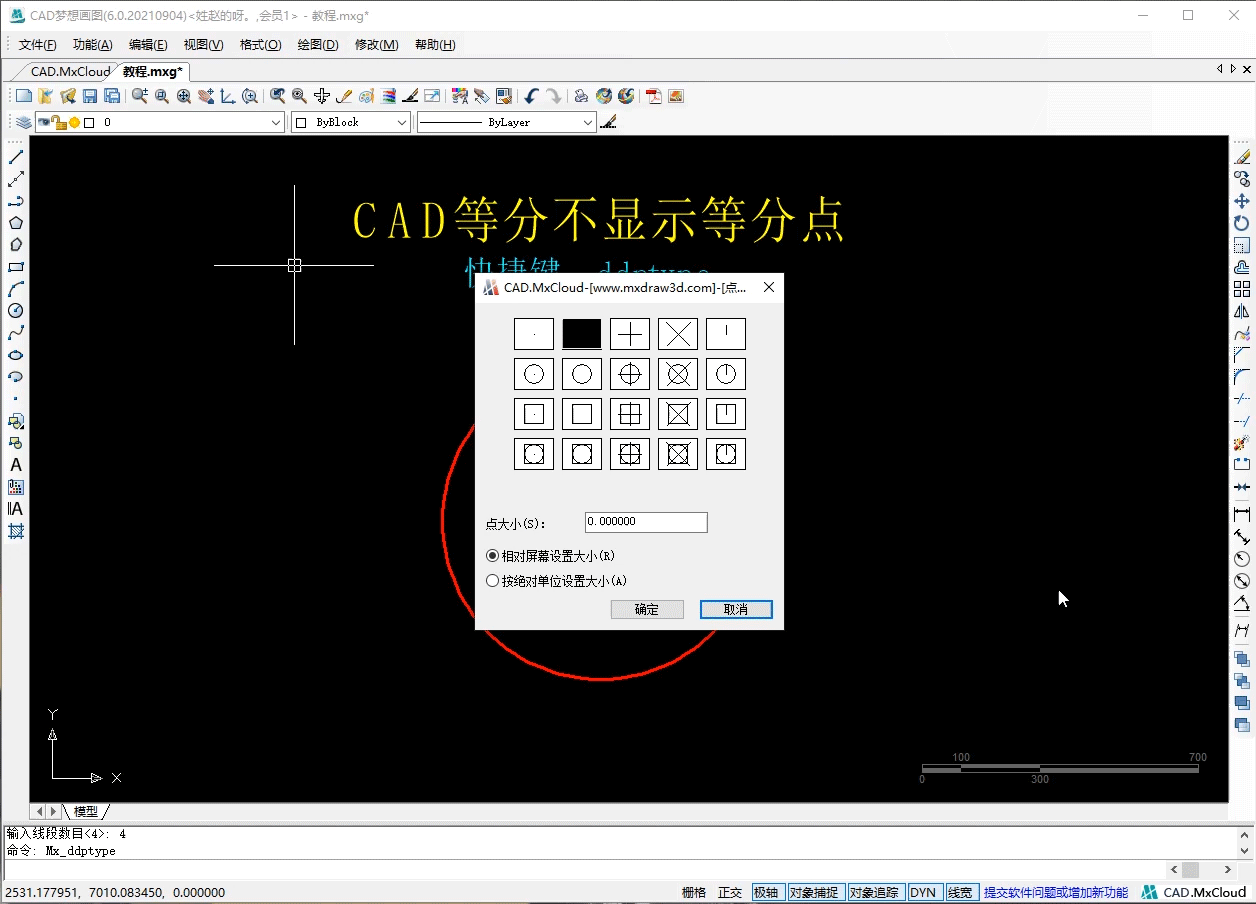The image size is (1256, 904).
Task: Expand the ByBlock color dropdown
Action: pos(403,121)
